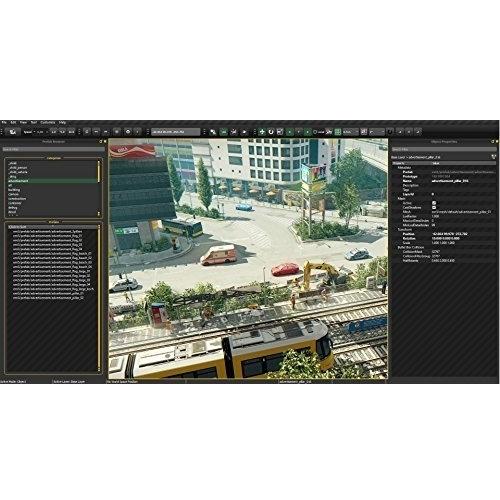This screenshot has width=500, height=500.
Task: Toggle the CastShadows checkbox
Action: (434, 207)
